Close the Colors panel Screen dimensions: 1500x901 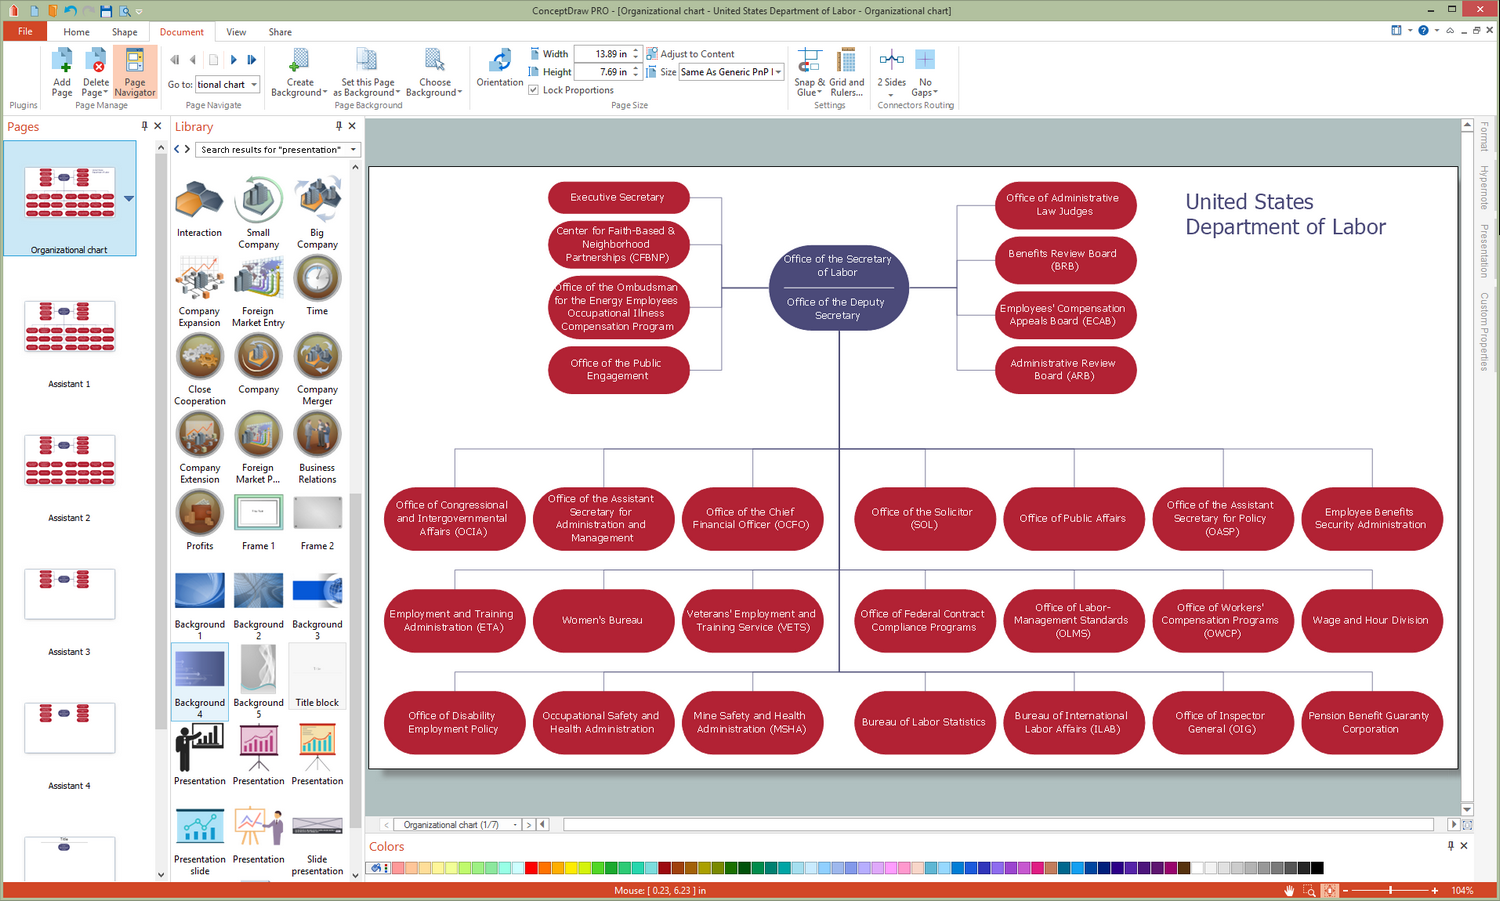[1464, 846]
